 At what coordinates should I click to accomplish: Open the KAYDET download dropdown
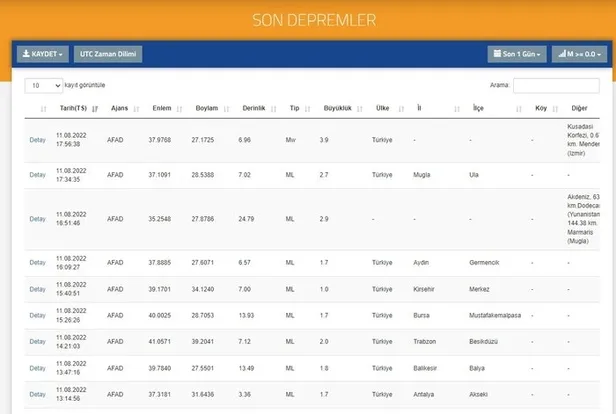point(43,54)
